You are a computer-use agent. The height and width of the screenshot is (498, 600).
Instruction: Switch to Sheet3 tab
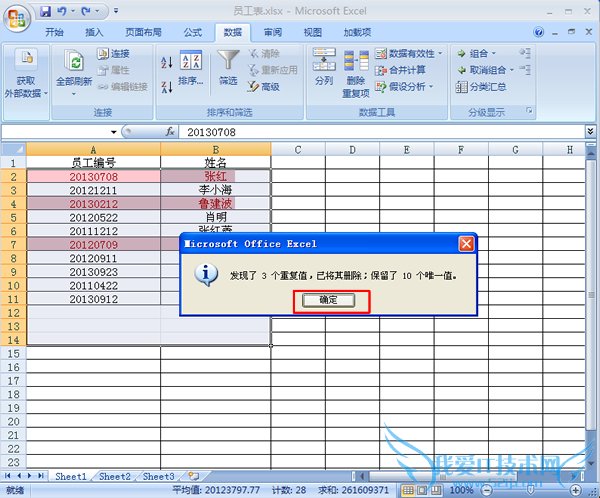tap(158, 476)
